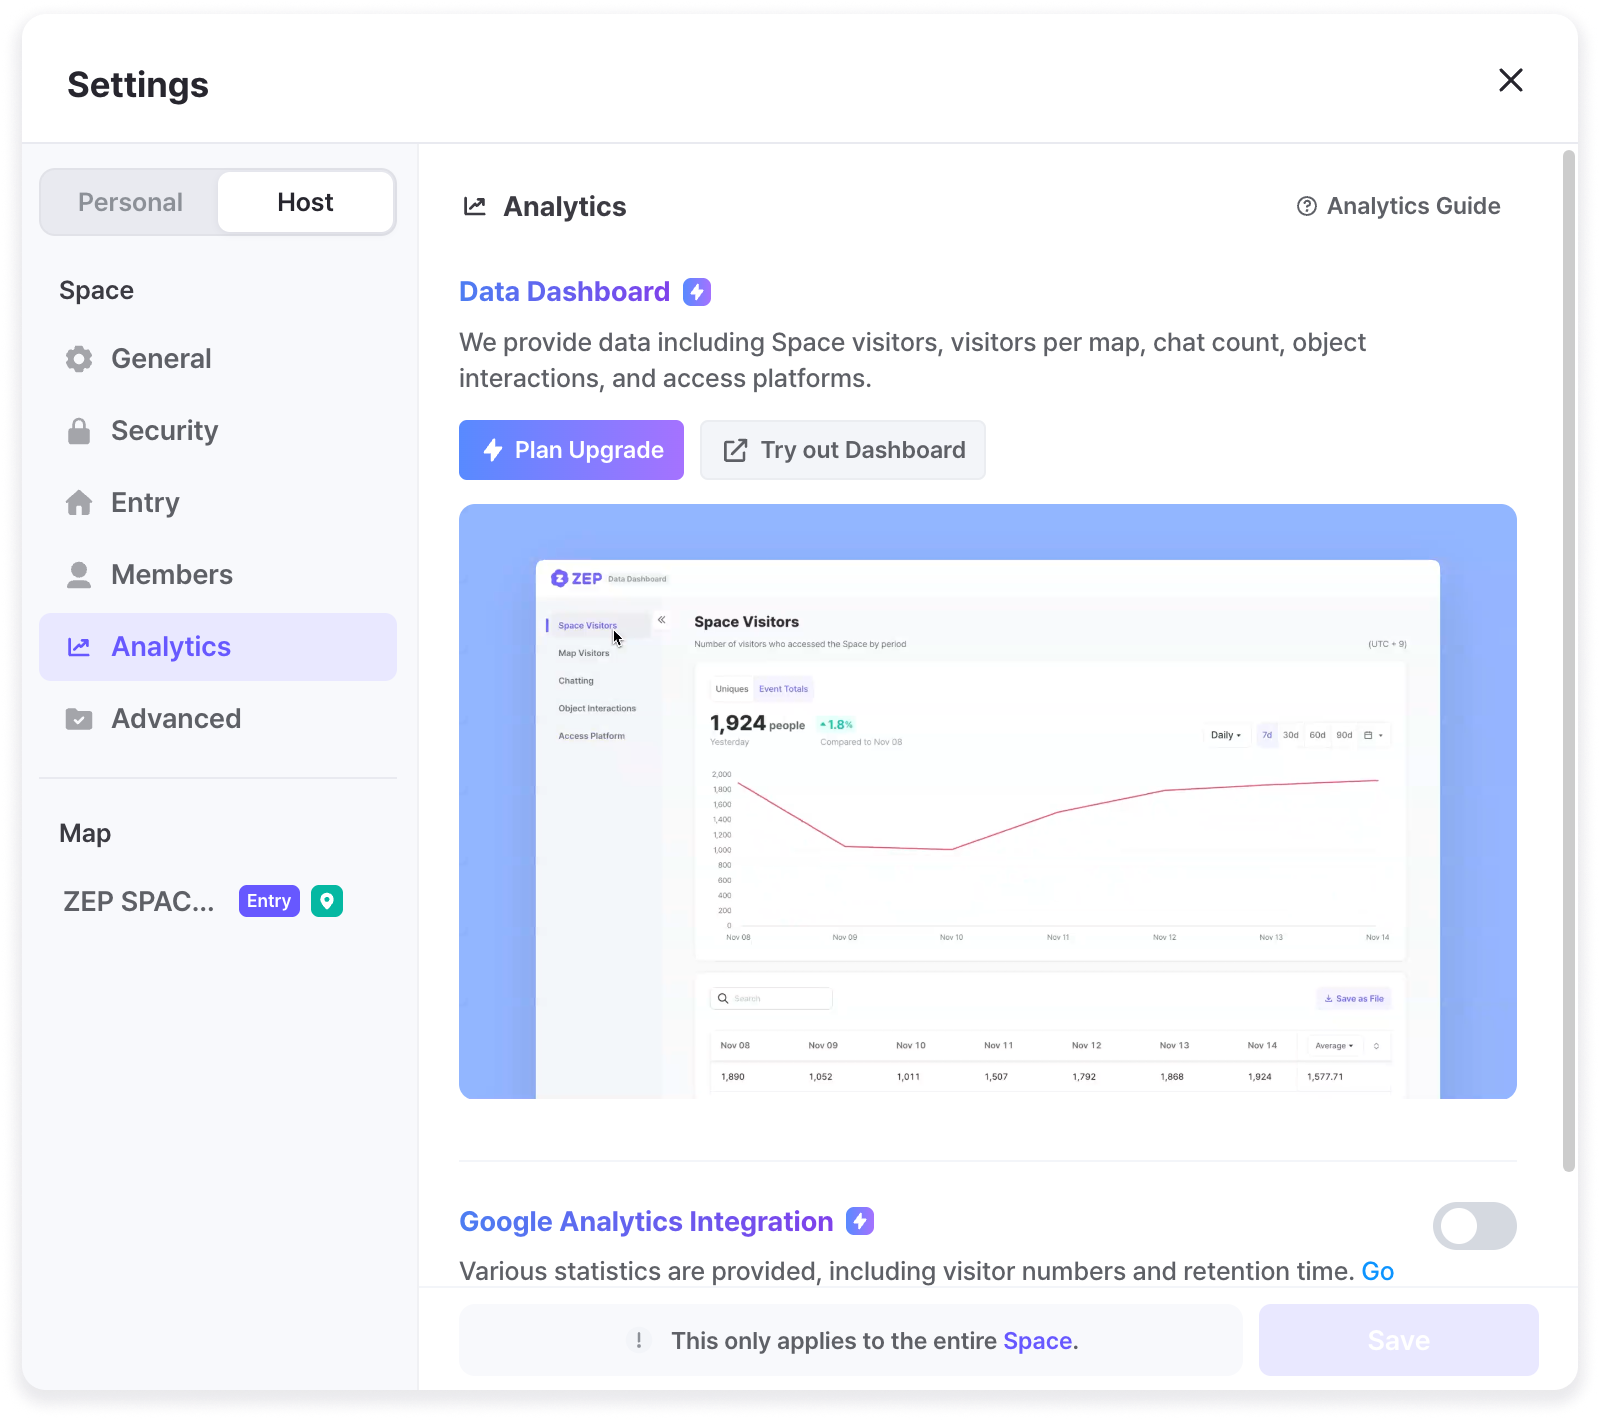This screenshot has height=1420, width=1600.
Task: Click lightning badge beside Google Analytics Integration
Action: point(860,1221)
